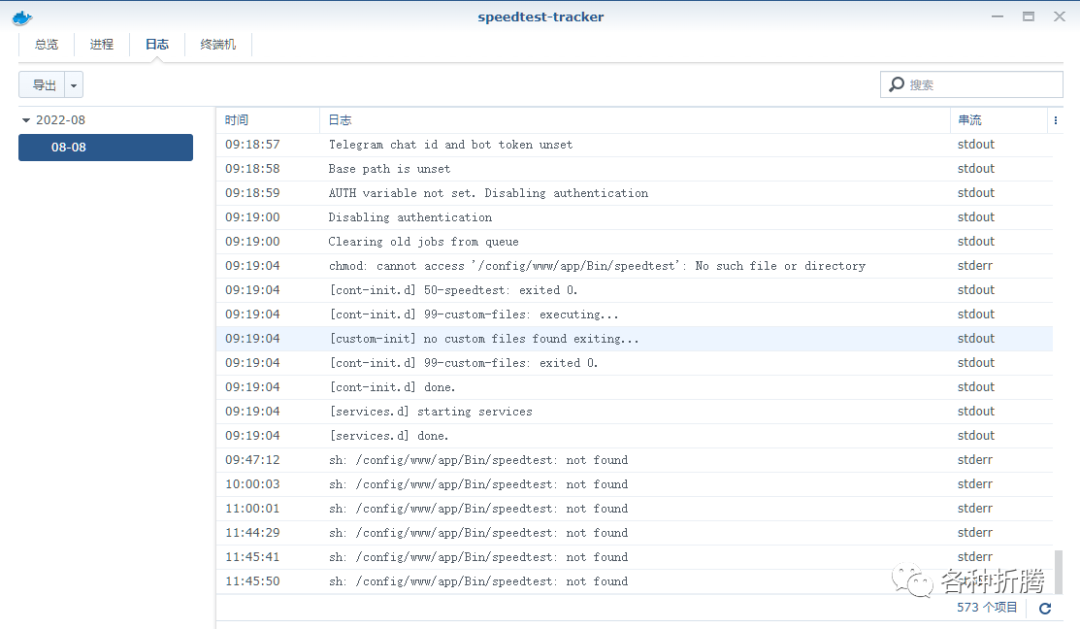This screenshot has height=629, width=1080.
Task: Open the 进程 tab
Action: click(x=101, y=44)
